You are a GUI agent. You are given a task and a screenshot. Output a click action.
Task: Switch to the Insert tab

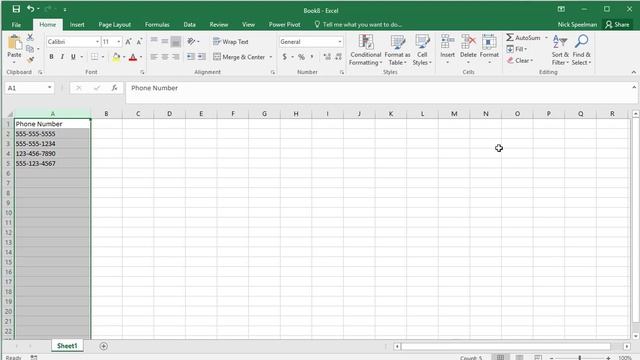77,24
